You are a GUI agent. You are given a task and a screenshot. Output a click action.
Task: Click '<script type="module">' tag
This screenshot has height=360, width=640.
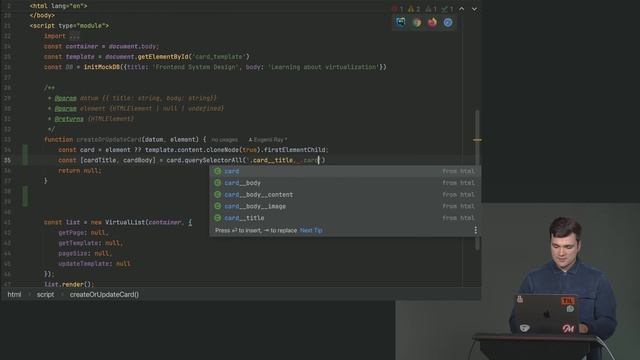point(69,26)
